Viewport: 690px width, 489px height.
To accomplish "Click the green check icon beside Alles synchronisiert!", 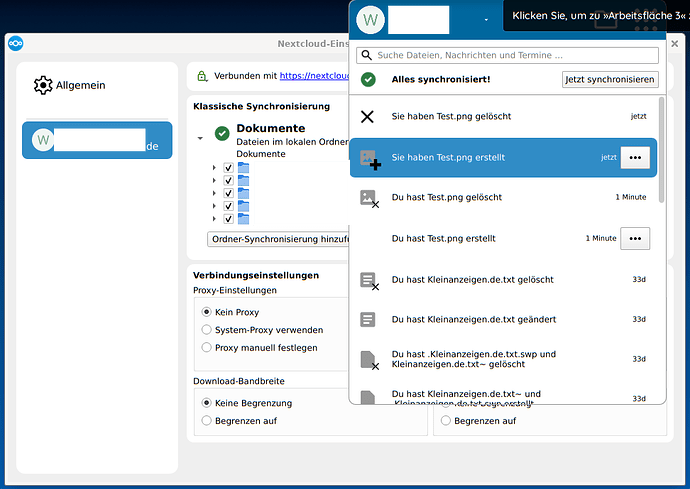I will pyautogui.click(x=368, y=79).
